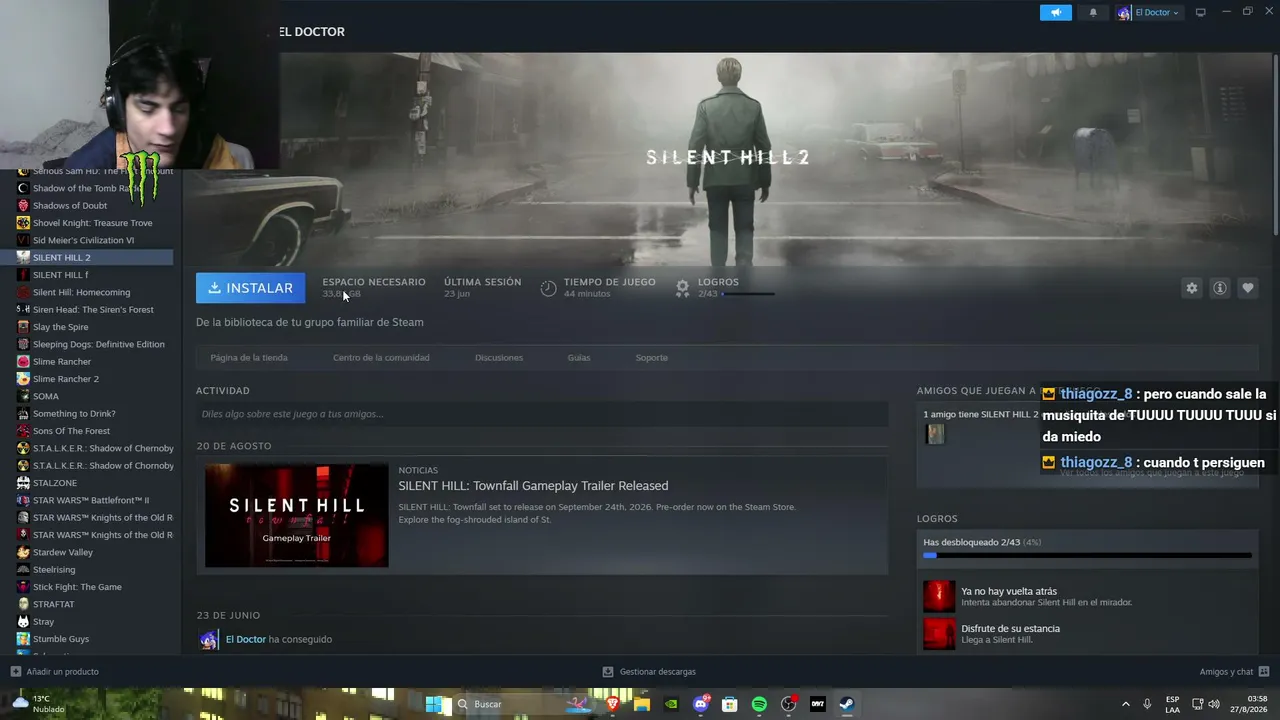Click El Doctor's avatar in activity feed
Image resolution: width=1280 pixels, height=720 pixels.
tap(209, 639)
